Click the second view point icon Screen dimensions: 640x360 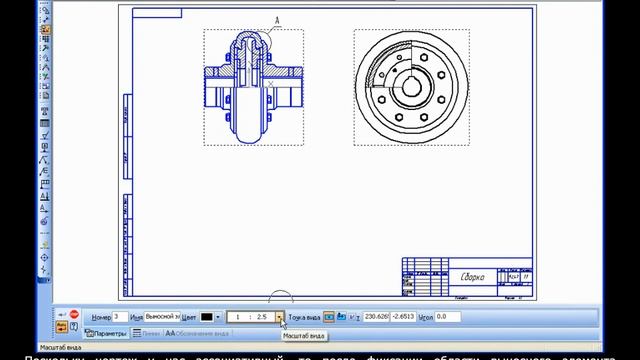(341, 317)
